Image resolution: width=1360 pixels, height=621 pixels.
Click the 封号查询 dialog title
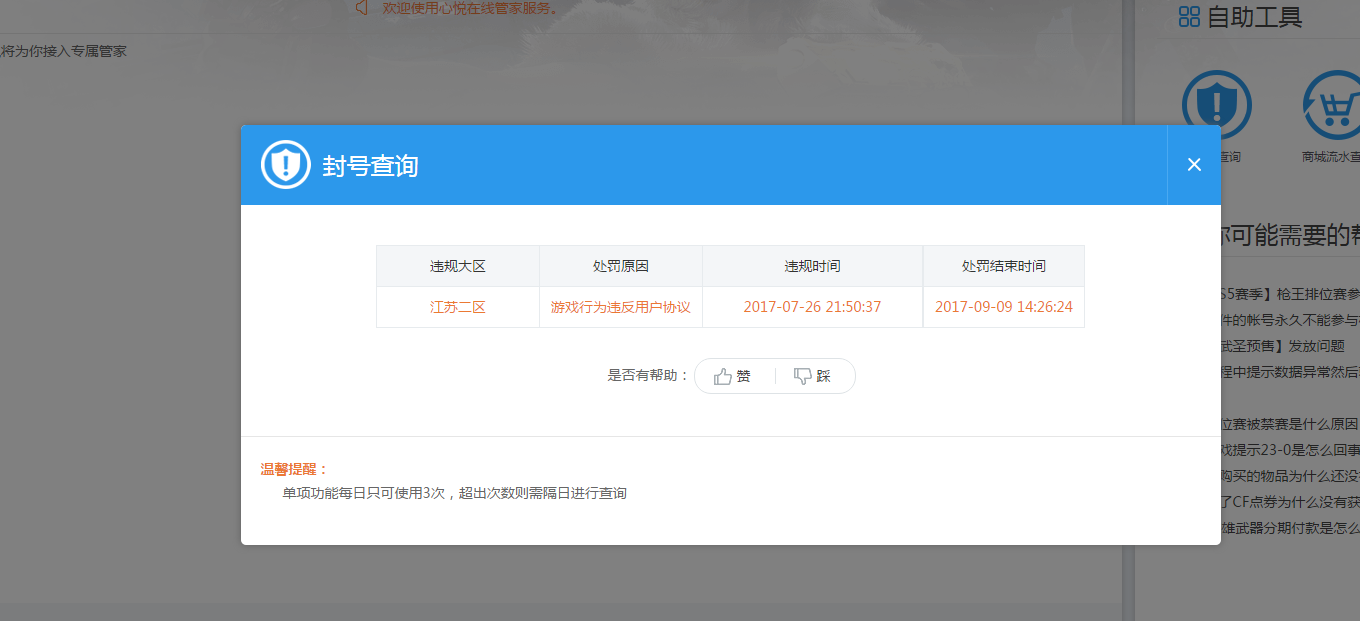(x=370, y=166)
